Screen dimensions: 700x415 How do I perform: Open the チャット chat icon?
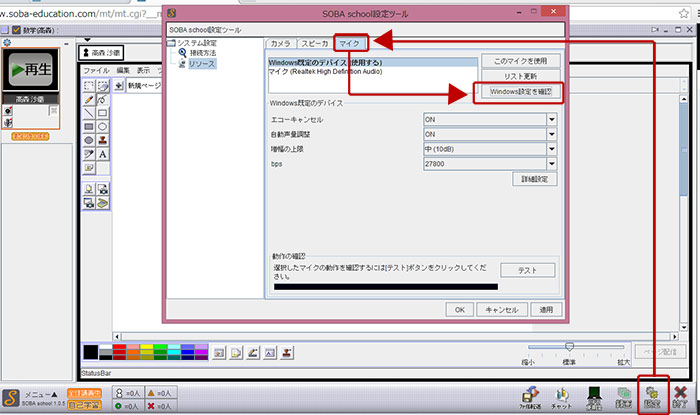coord(561,398)
